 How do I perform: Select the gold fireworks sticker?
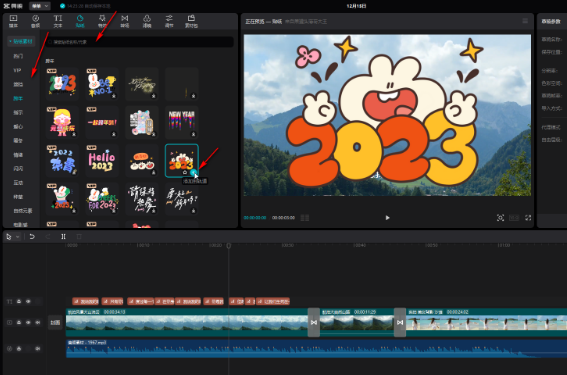point(142,84)
